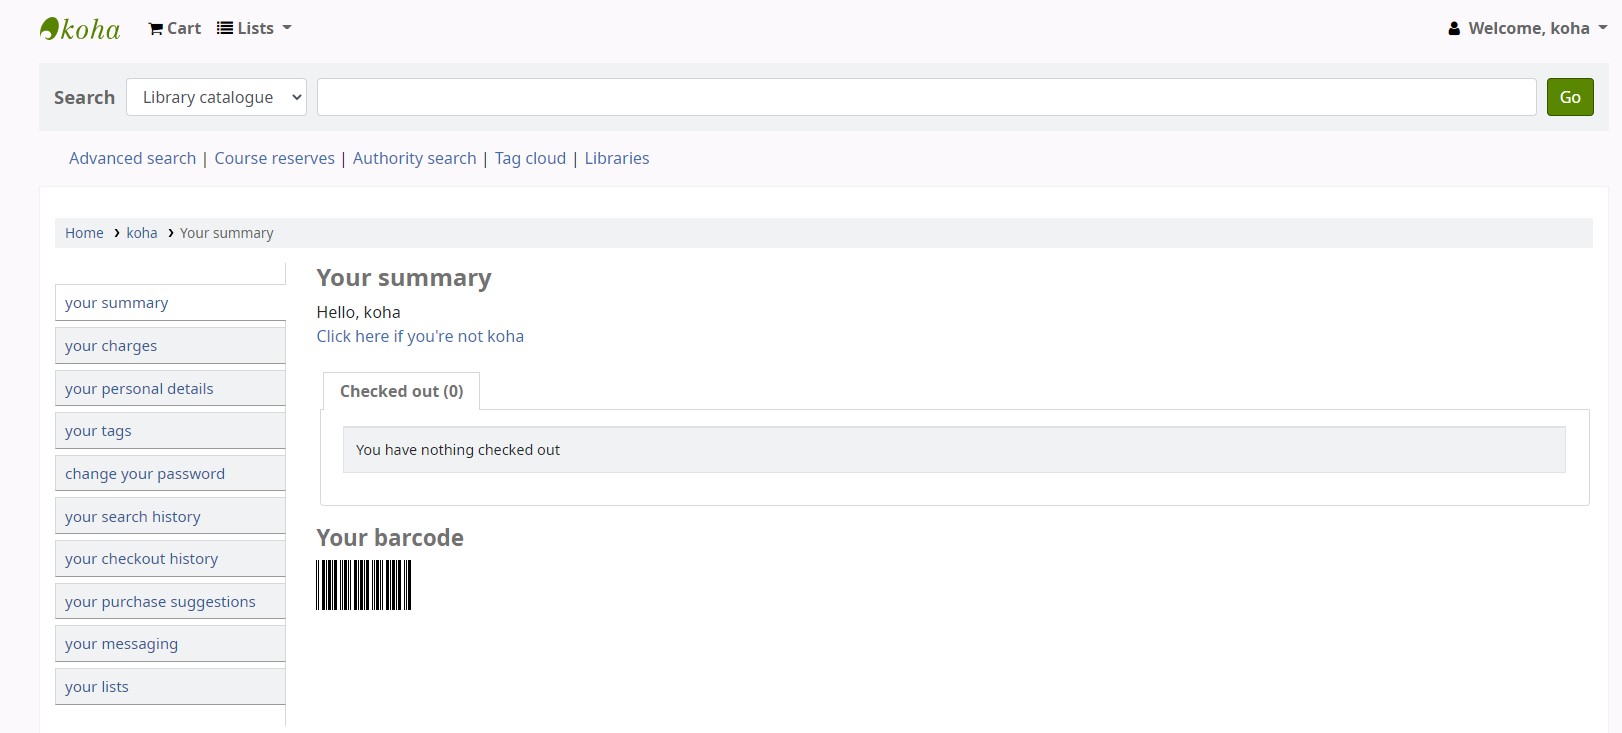Go to Course reserves
Screen dimensions: 1622x733
(x=274, y=158)
